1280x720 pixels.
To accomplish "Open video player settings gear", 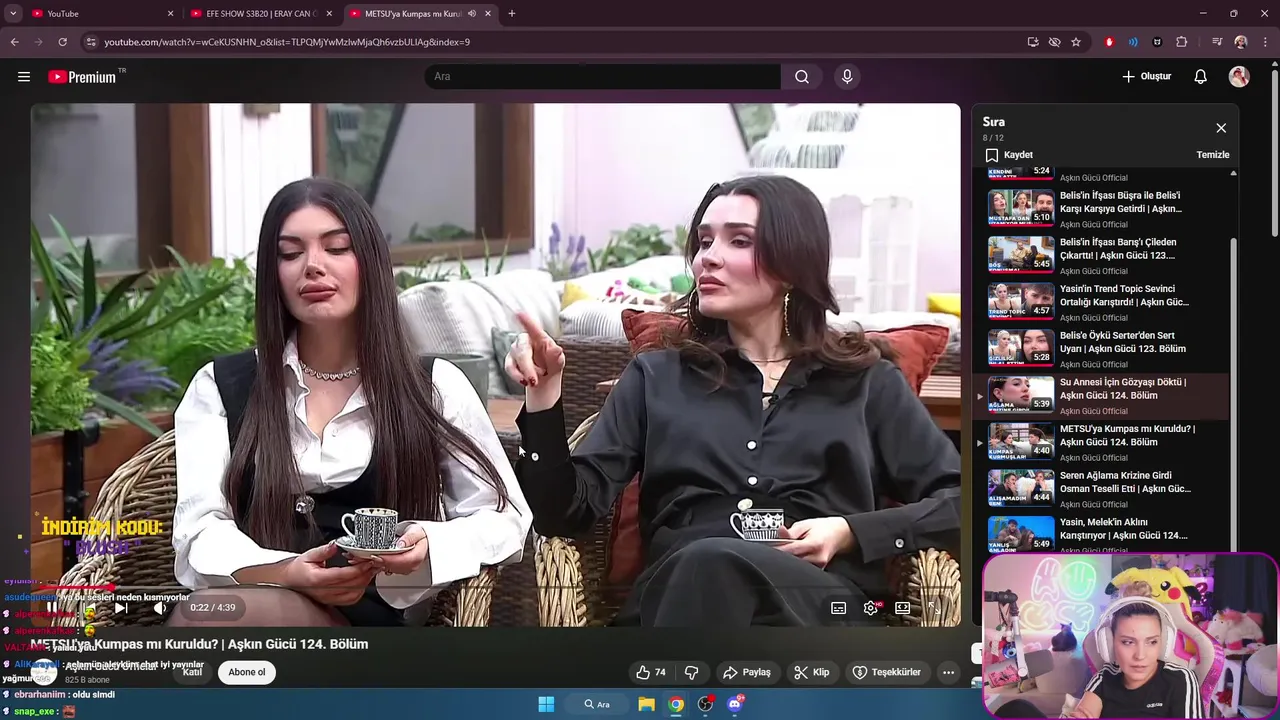I will (x=871, y=607).
